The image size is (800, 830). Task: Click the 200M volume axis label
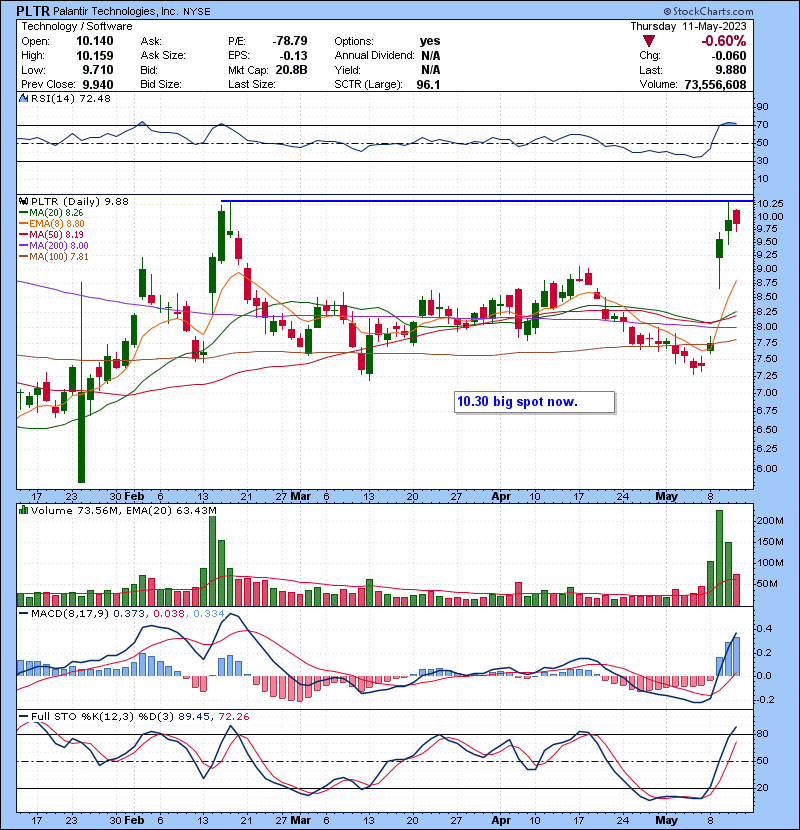(x=770, y=521)
